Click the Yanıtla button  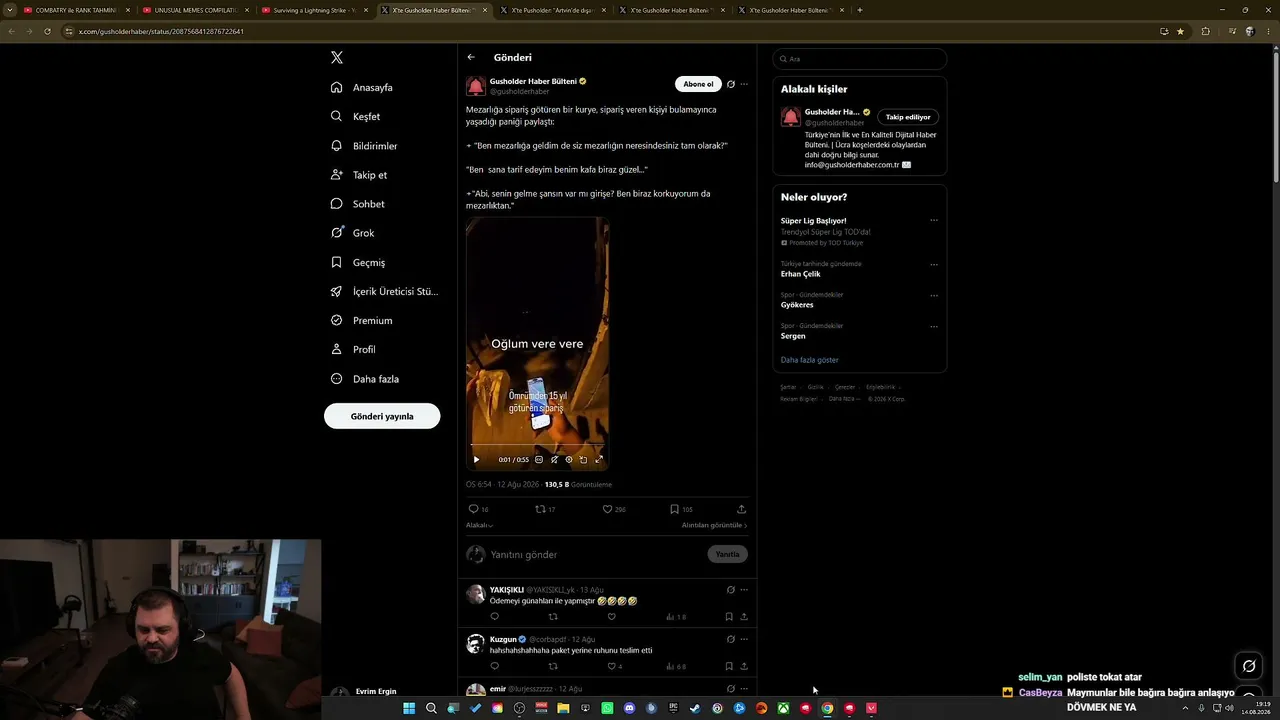(727, 554)
